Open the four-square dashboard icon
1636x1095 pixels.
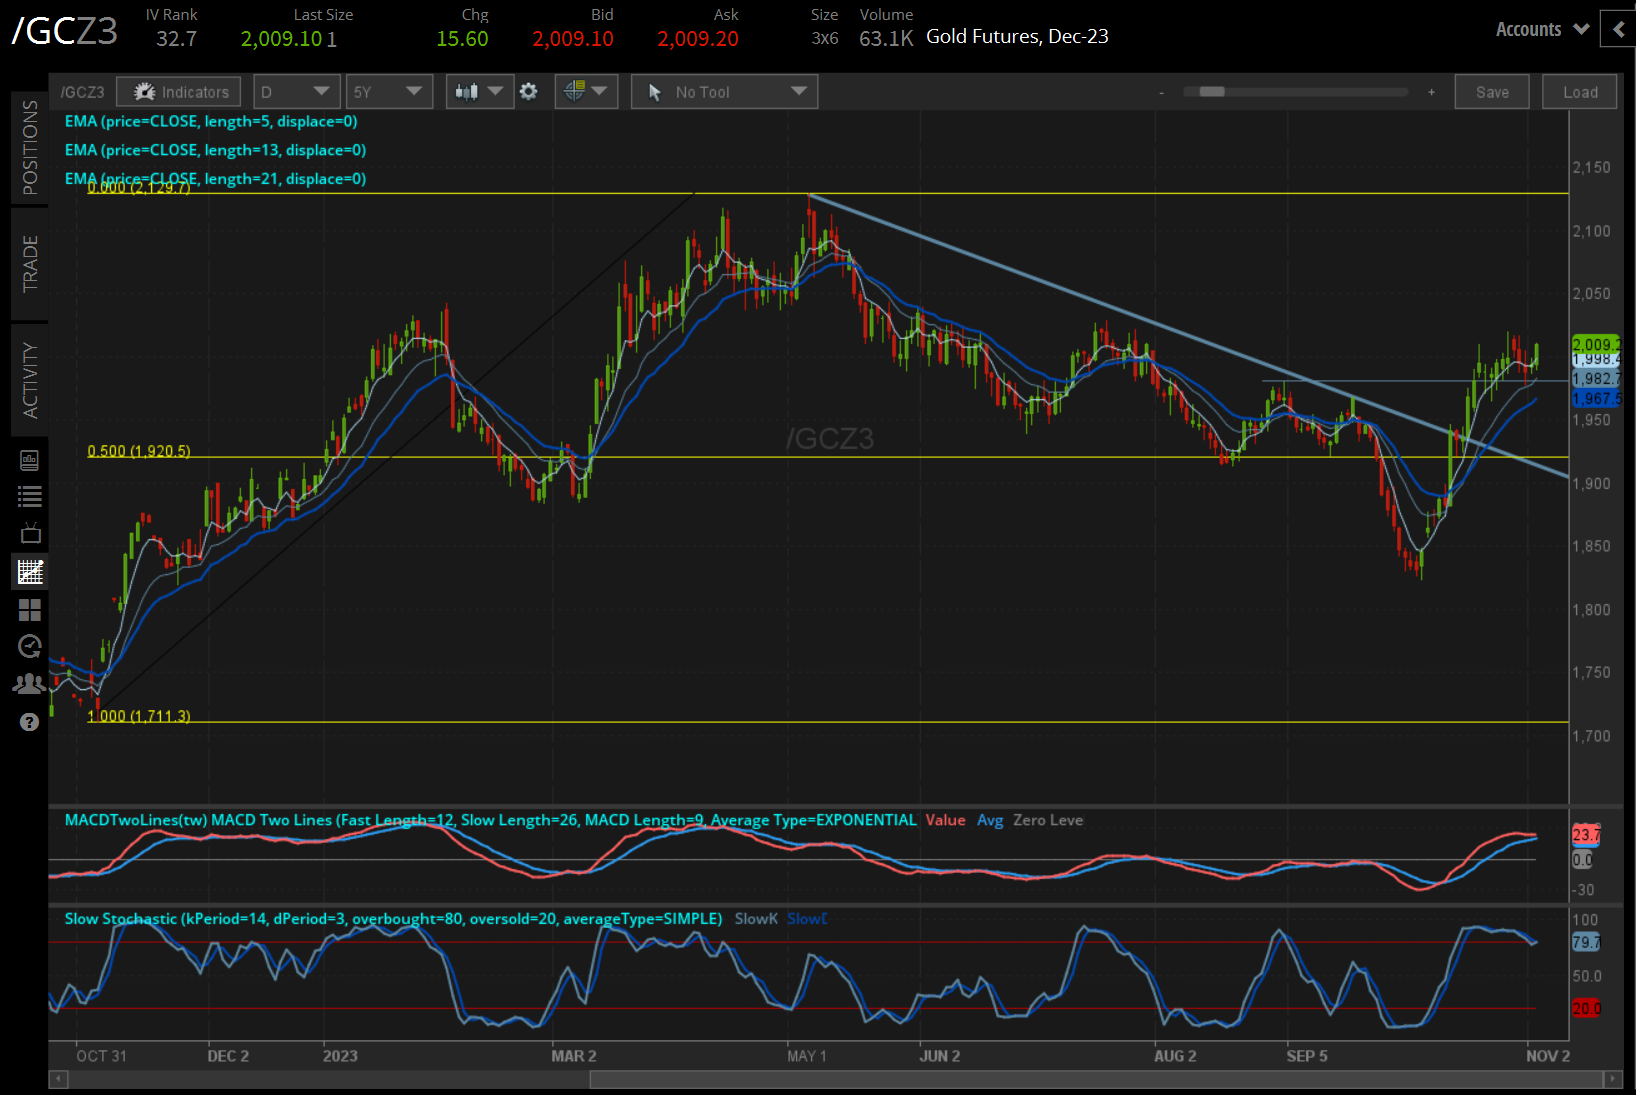coord(30,610)
